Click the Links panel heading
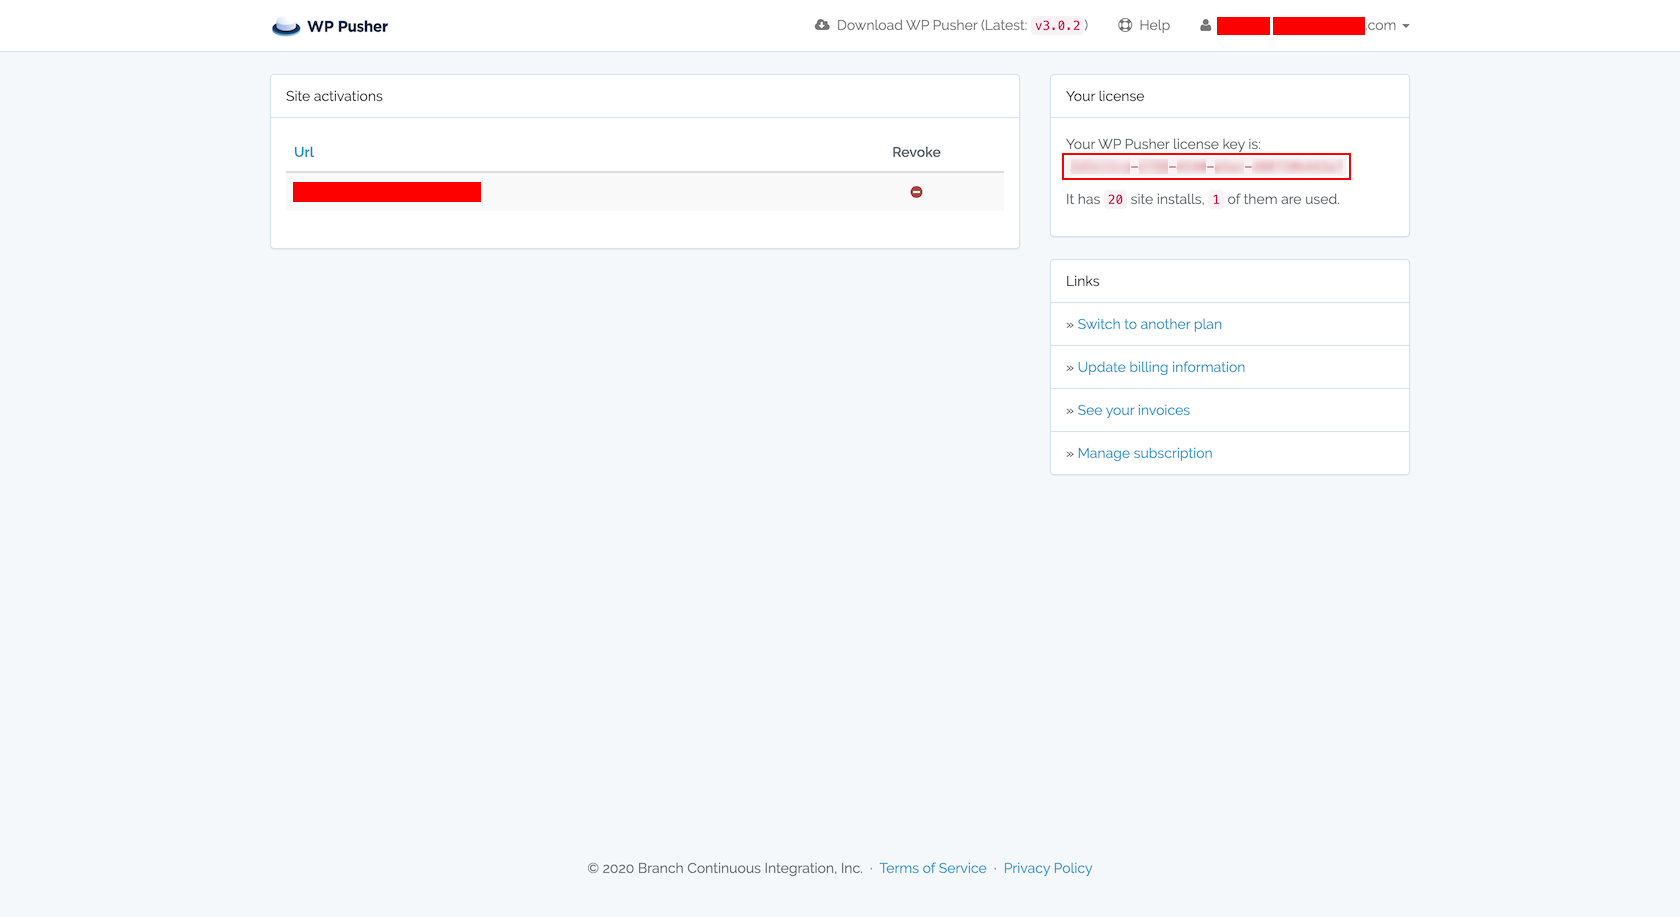The height and width of the screenshot is (917, 1680). (1082, 281)
